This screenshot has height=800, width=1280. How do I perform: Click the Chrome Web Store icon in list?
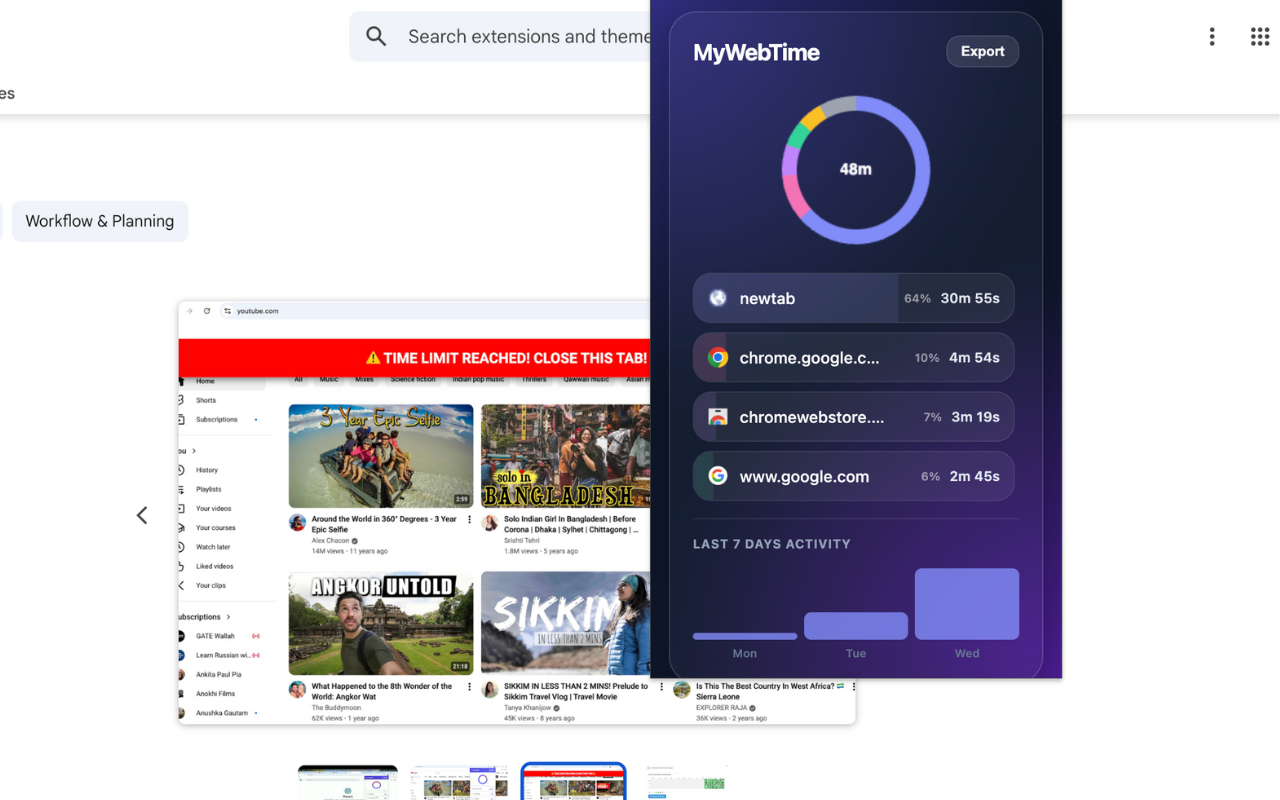pyautogui.click(x=717, y=417)
